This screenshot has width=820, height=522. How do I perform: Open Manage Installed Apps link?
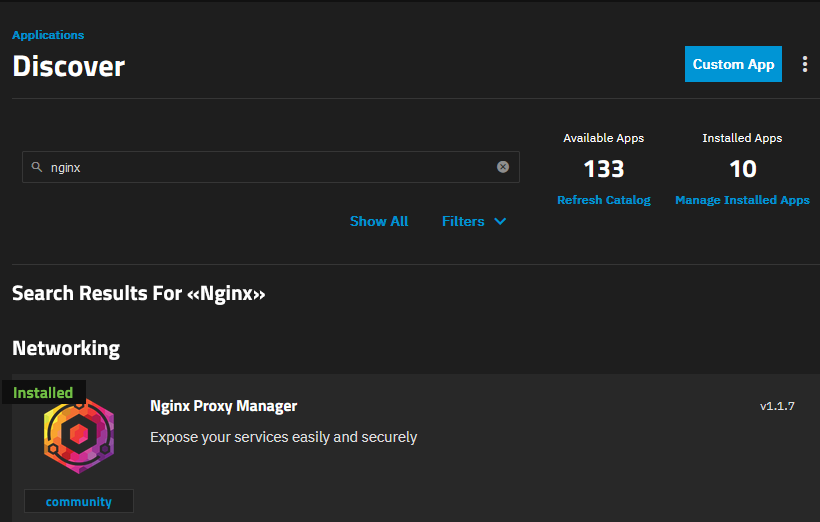742,200
